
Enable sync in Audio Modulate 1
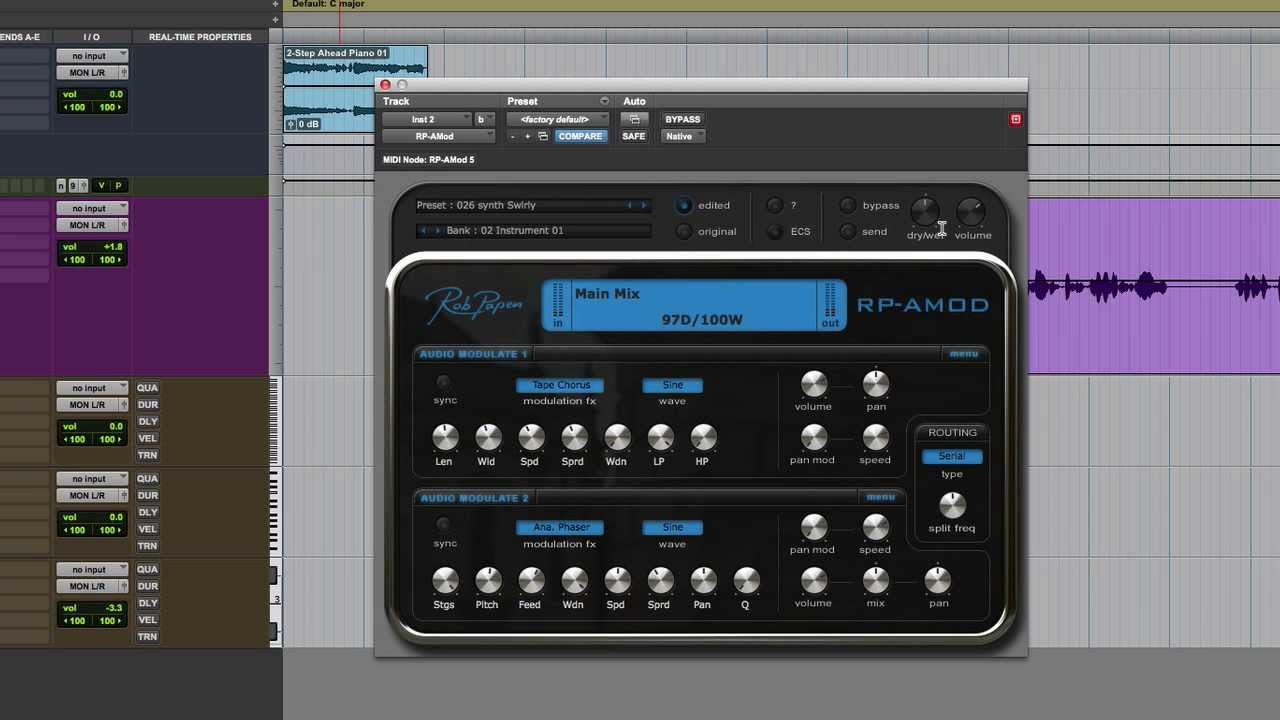click(x=444, y=382)
